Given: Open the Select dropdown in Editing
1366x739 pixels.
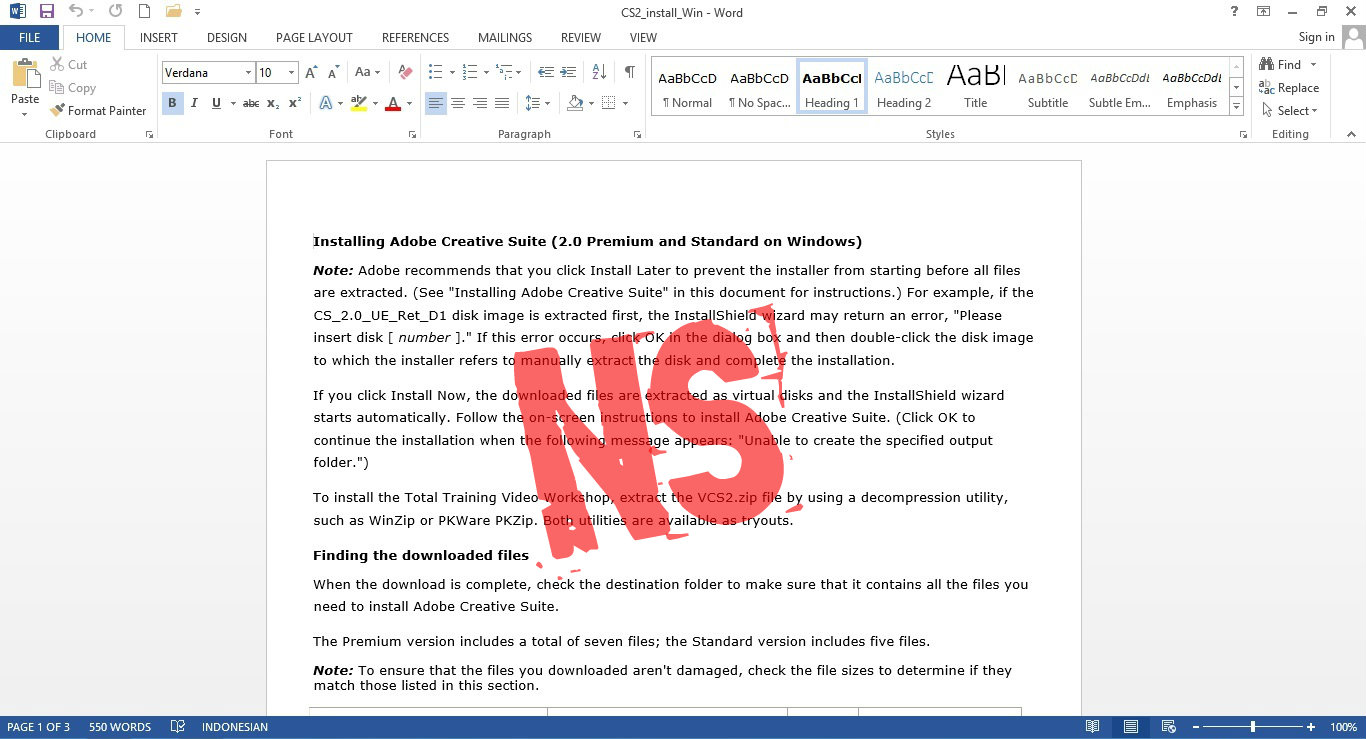Looking at the screenshot, I should point(1290,111).
